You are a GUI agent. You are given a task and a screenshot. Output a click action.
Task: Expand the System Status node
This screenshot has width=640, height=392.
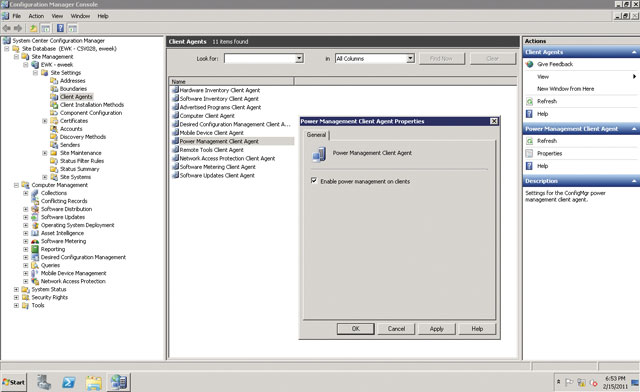16,289
